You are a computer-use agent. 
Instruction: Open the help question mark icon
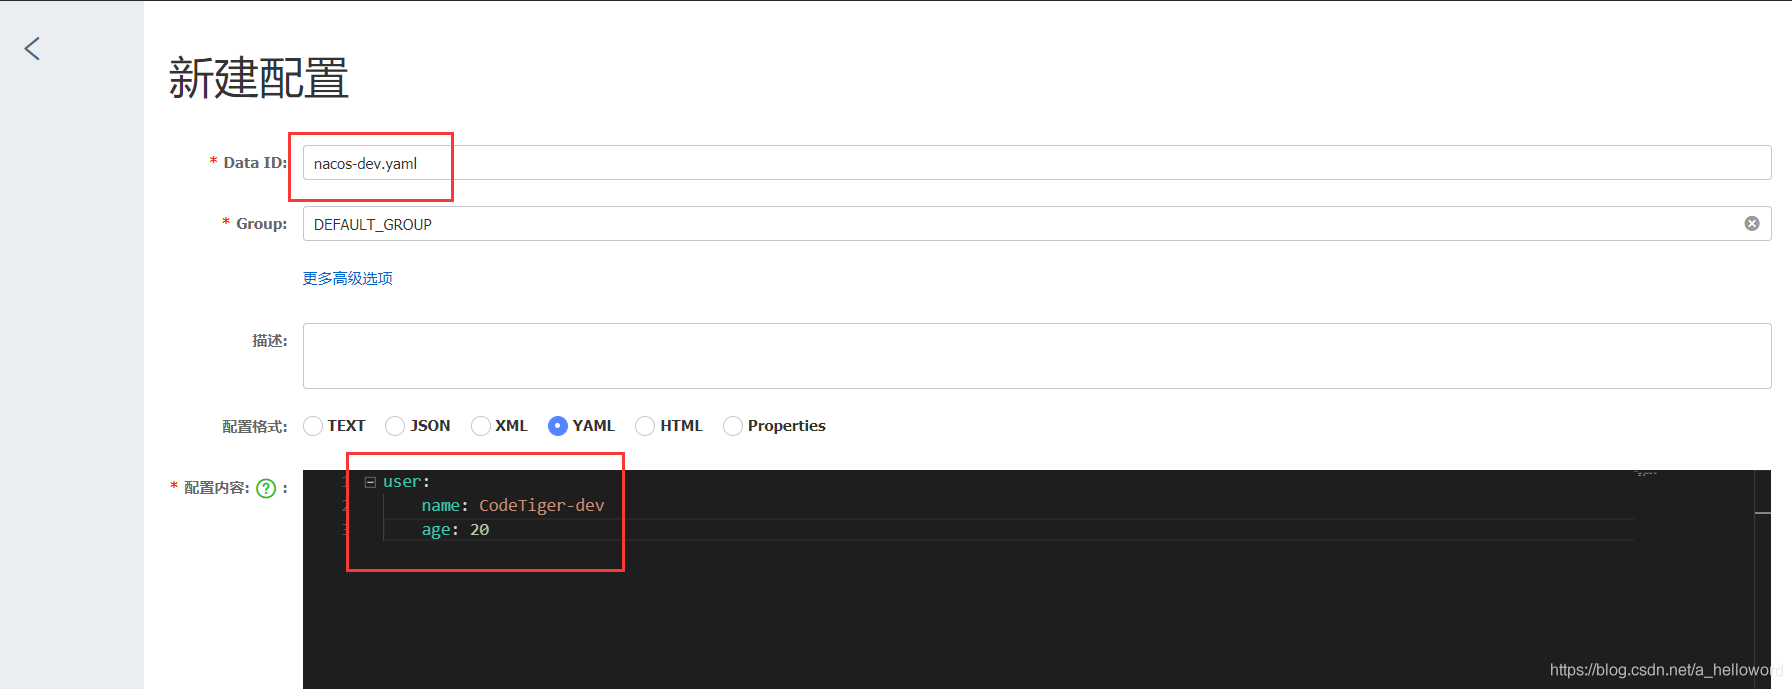(266, 488)
